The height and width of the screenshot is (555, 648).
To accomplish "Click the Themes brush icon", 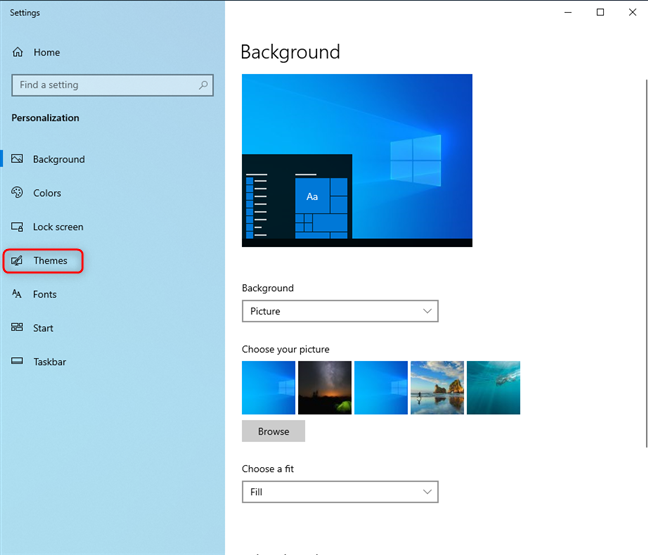I will coord(17,261).
